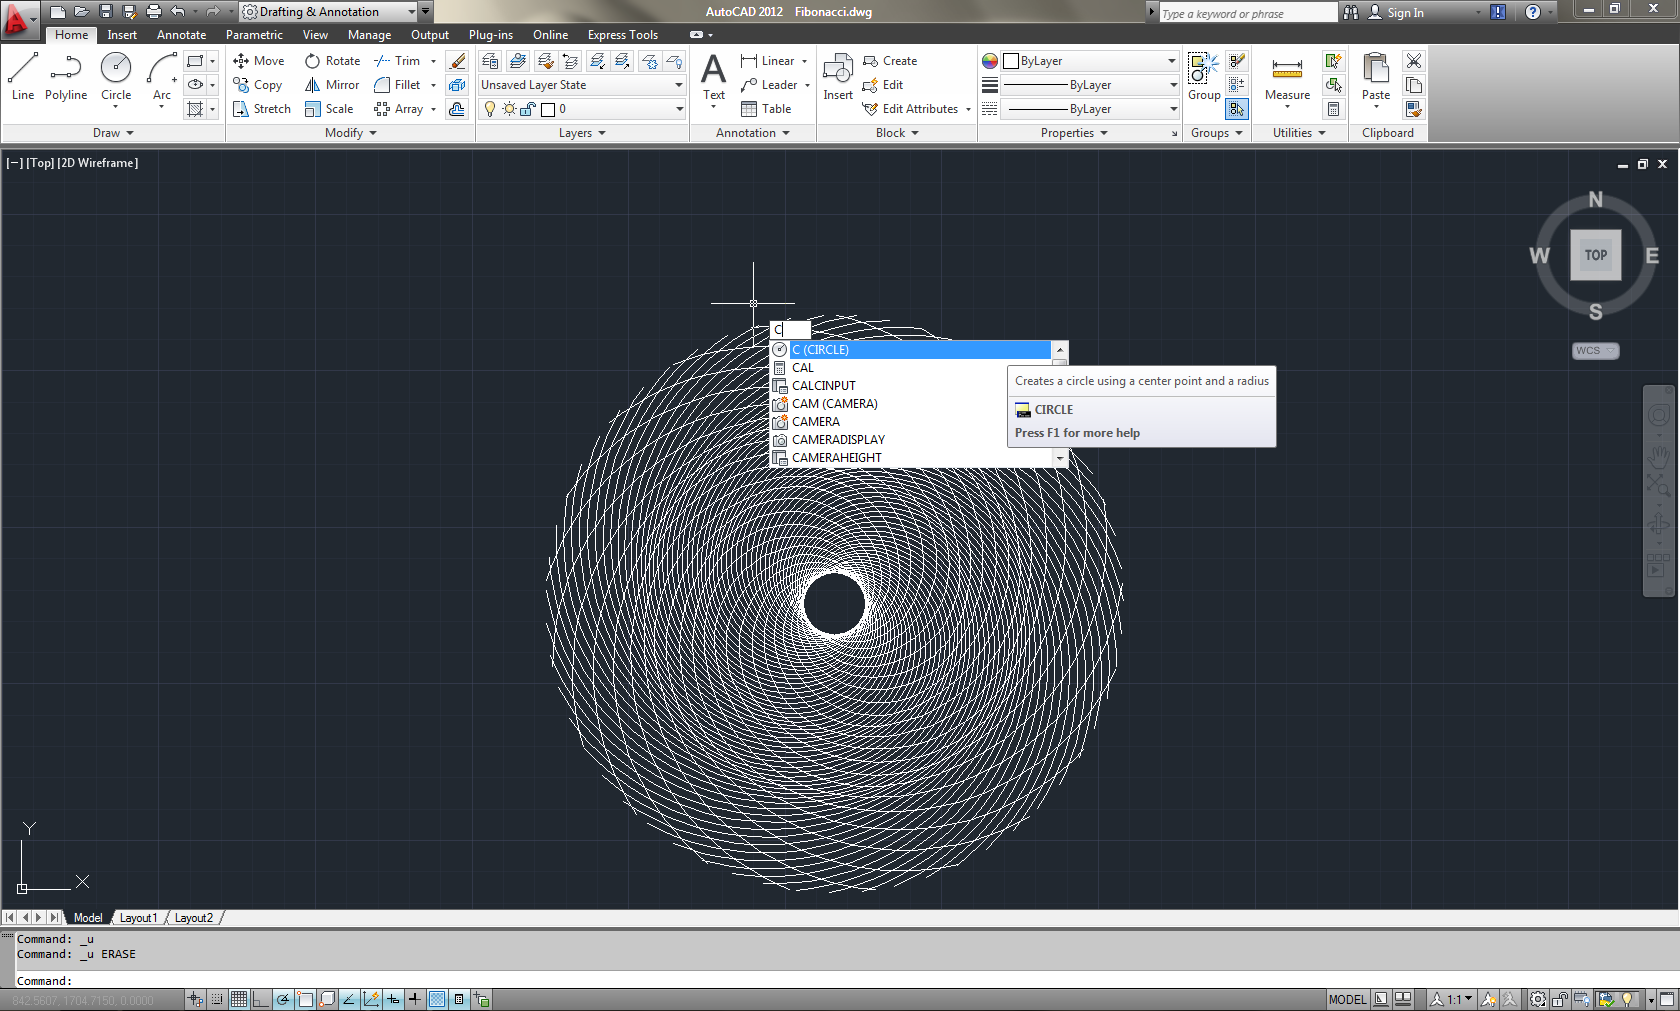1680x1011 pixels.
Task: Click the Create block button
Action: coord(890,61)
